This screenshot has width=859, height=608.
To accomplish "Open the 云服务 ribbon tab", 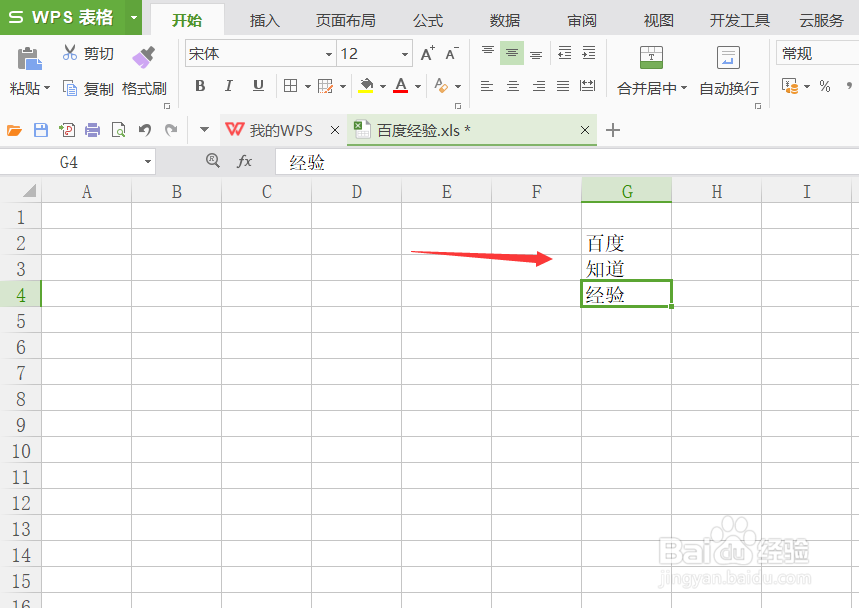I will coord(821,21).
